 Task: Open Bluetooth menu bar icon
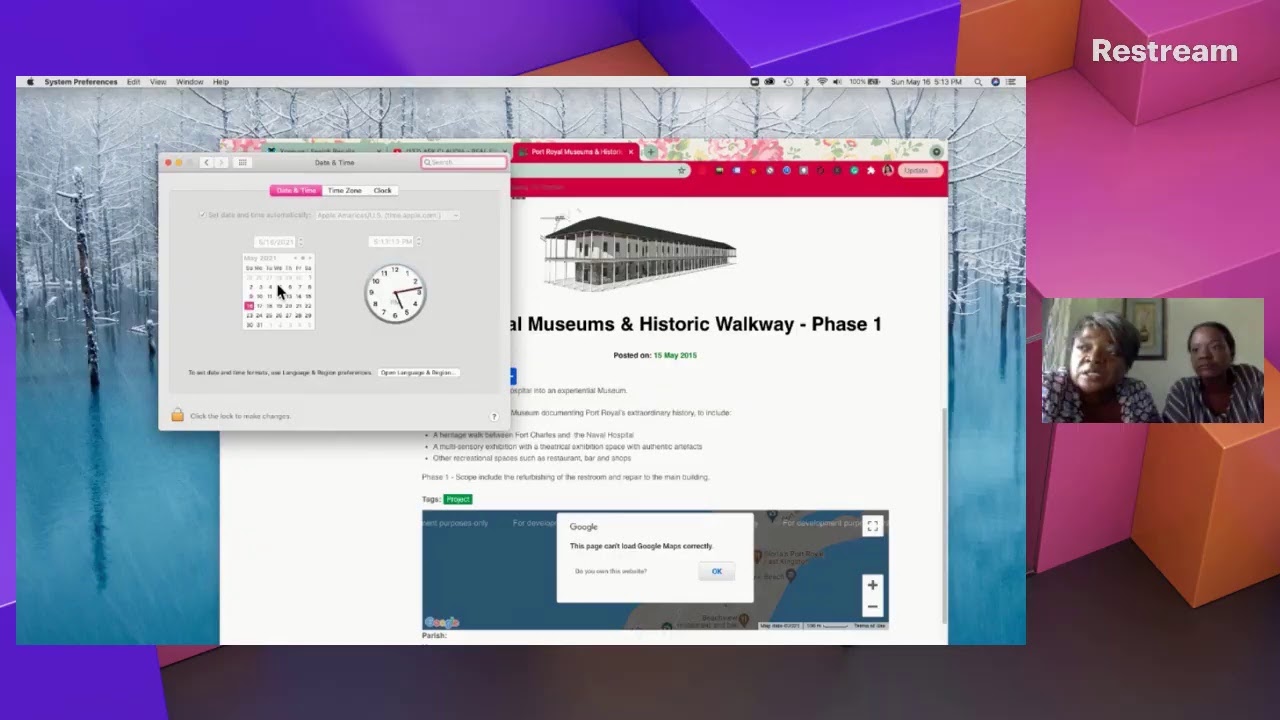click(x=806, y=82)
